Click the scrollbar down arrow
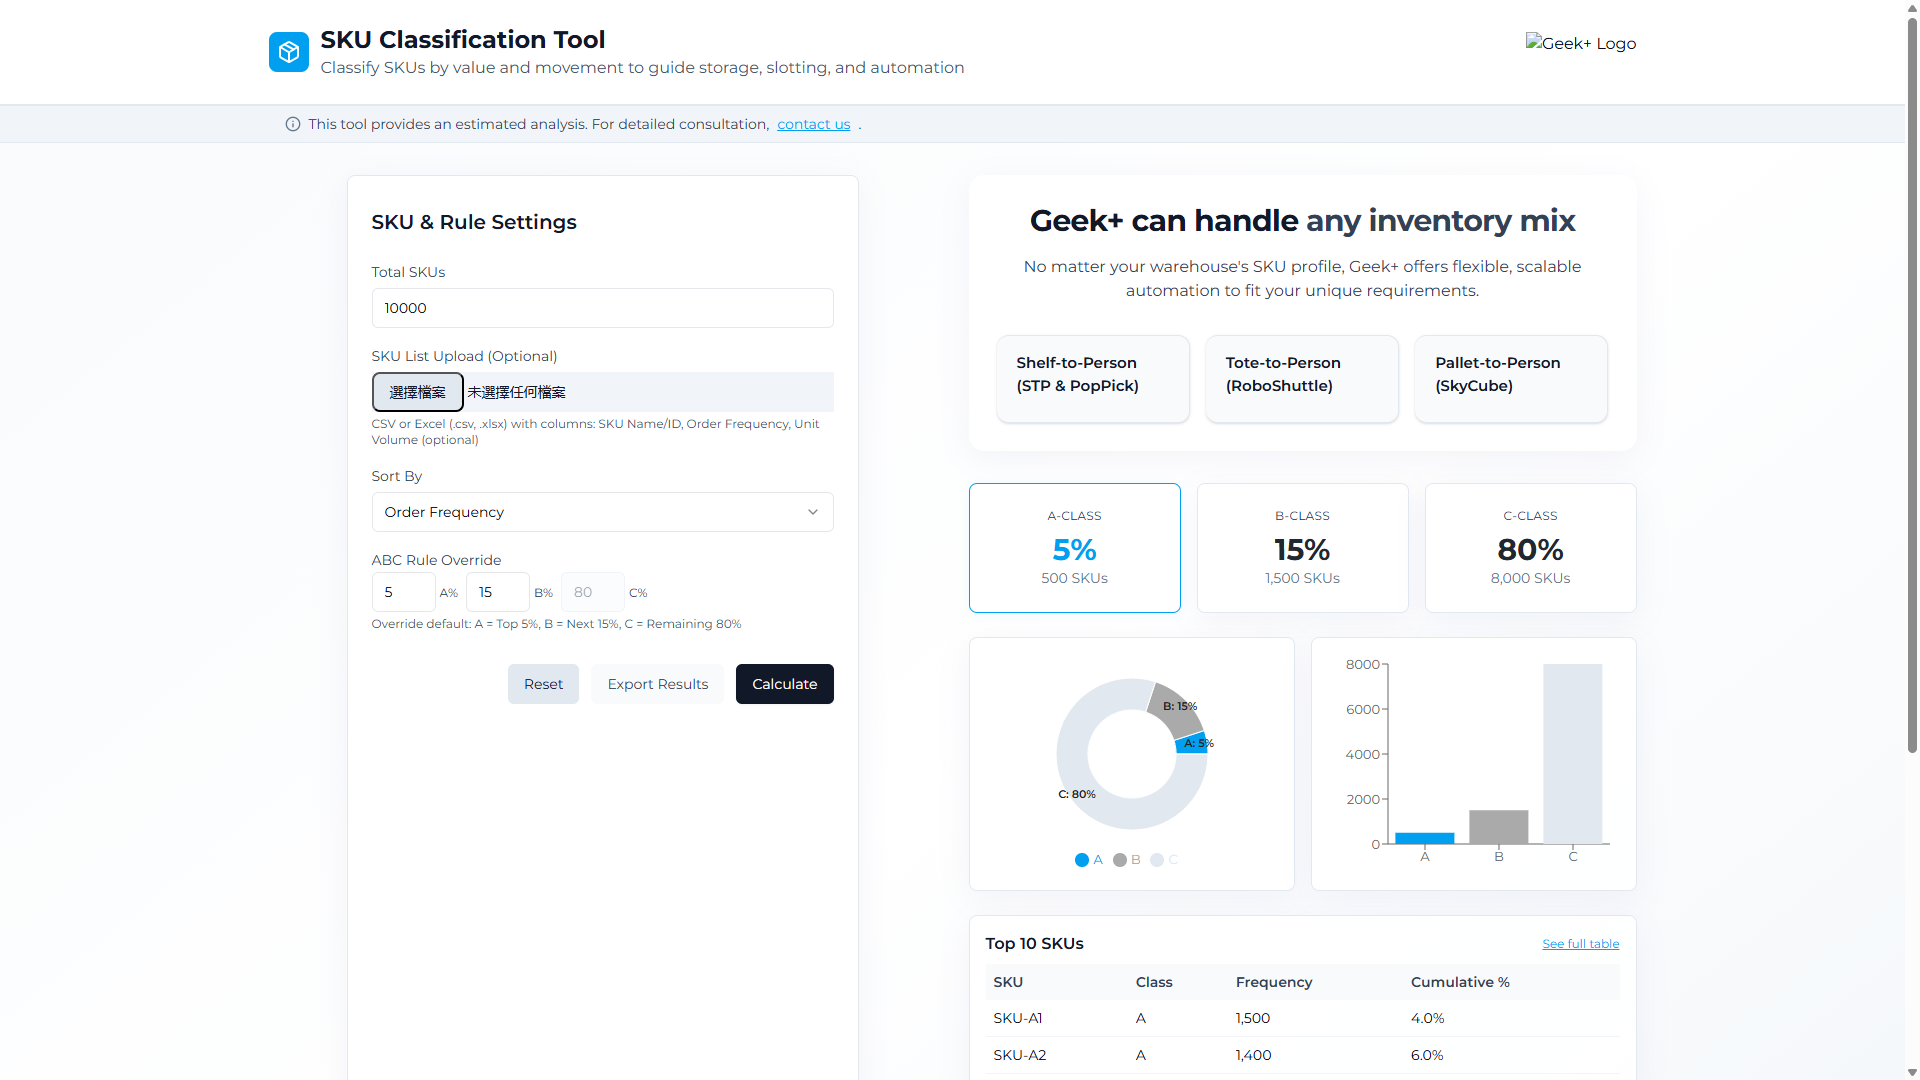The image size is (1920, 1080). coord(1911,1072)
